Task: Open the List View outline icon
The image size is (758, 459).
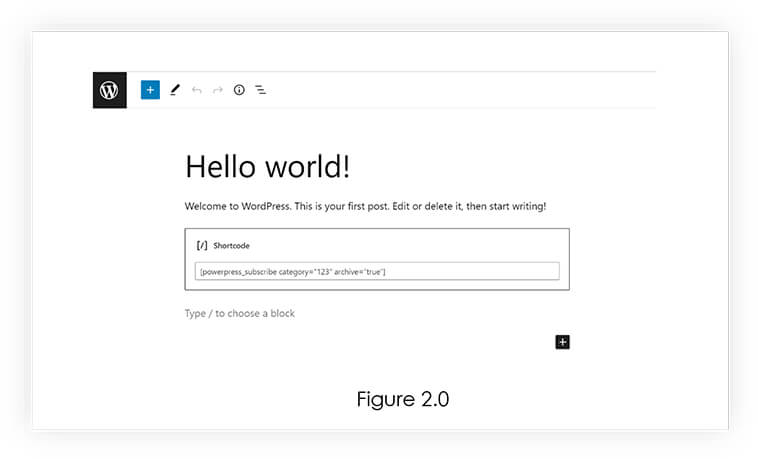Action: 261,90
